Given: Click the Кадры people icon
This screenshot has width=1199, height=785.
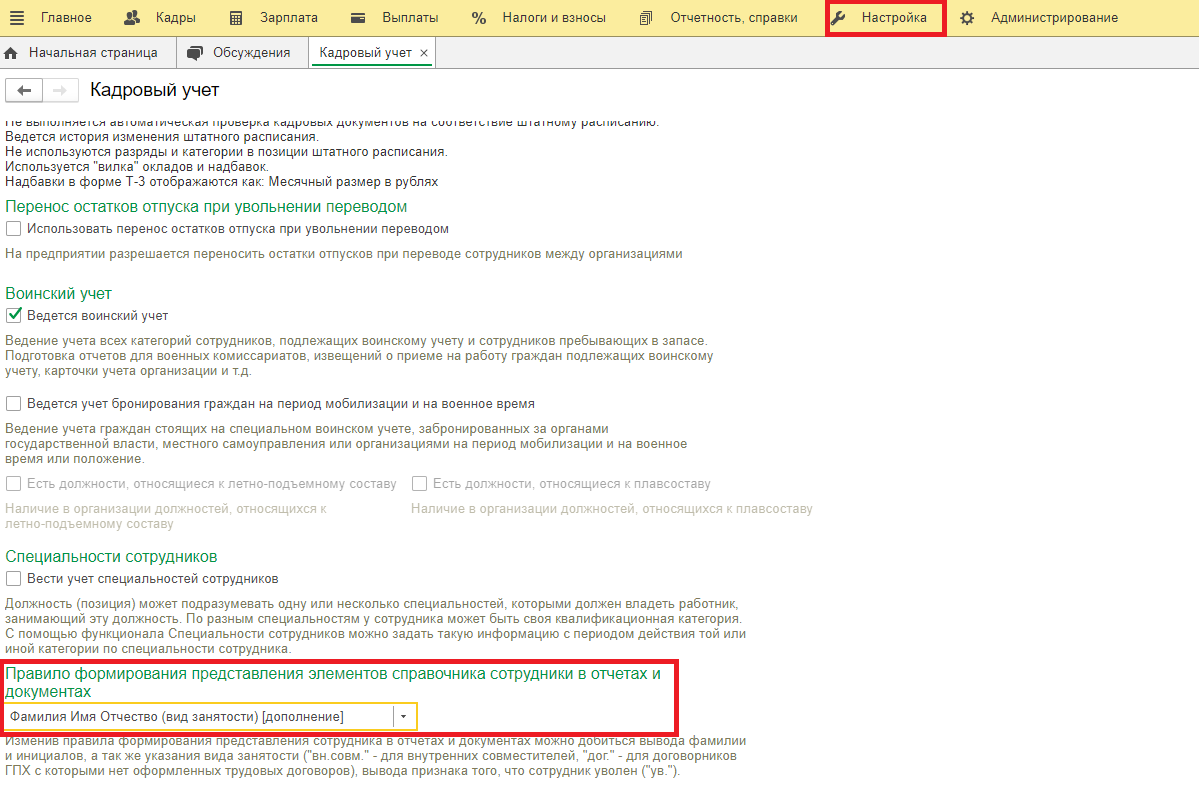Looking at the screenshot, I should (132, 17).
